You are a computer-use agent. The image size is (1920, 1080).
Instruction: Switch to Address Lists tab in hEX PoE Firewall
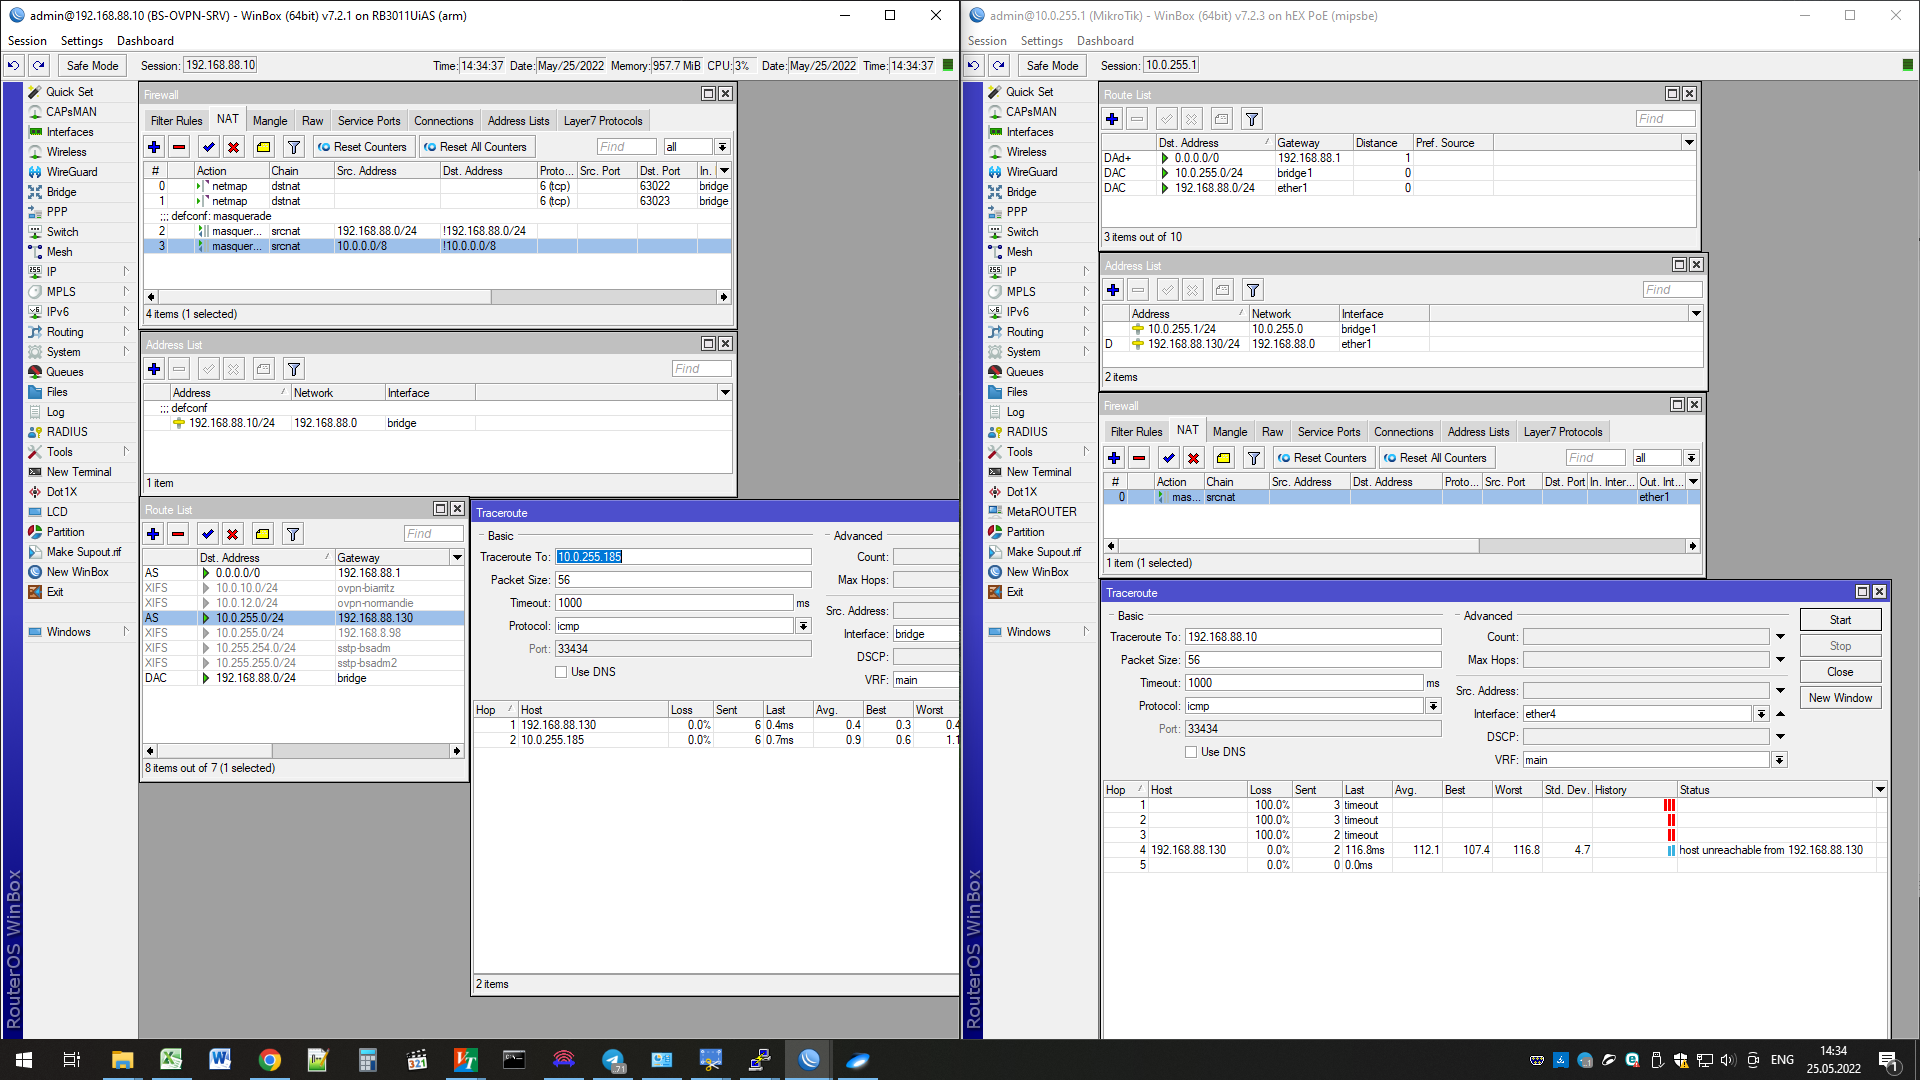(1479, 432)
